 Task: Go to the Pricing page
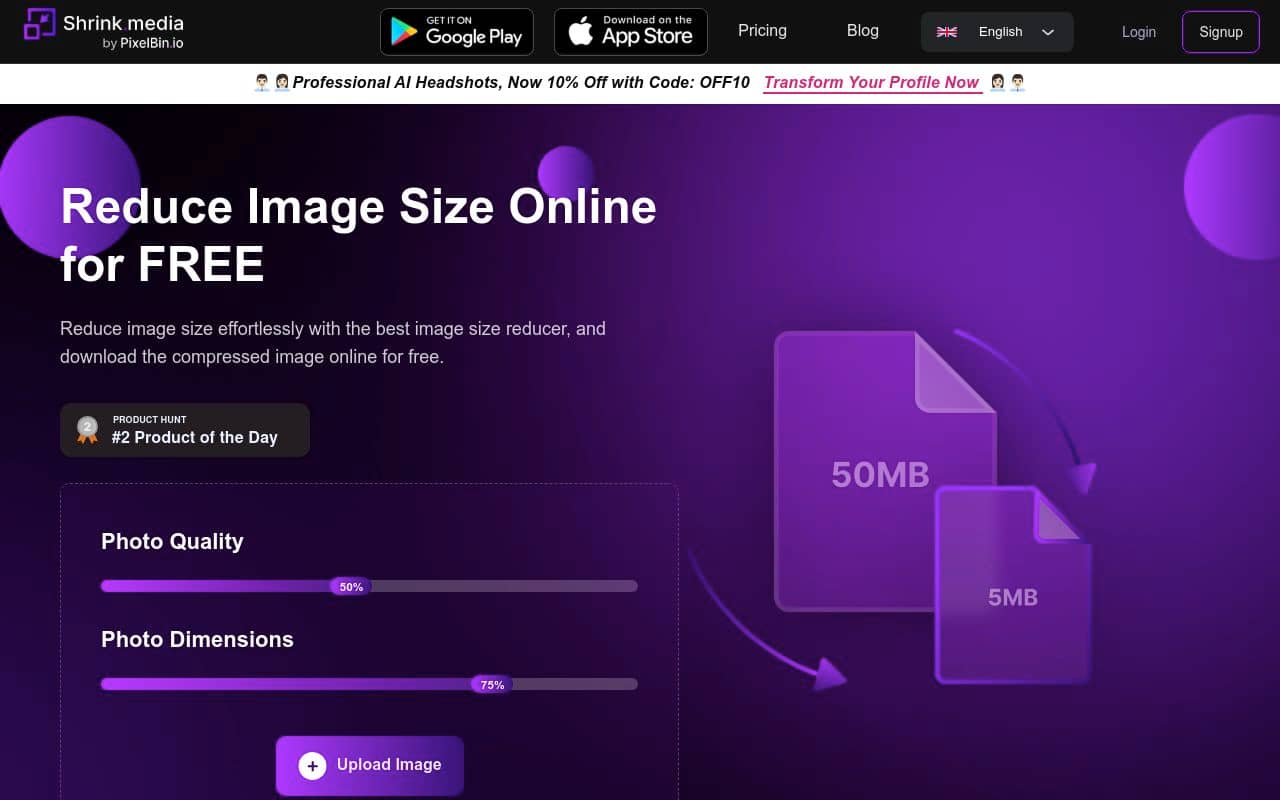coord(762,30)
